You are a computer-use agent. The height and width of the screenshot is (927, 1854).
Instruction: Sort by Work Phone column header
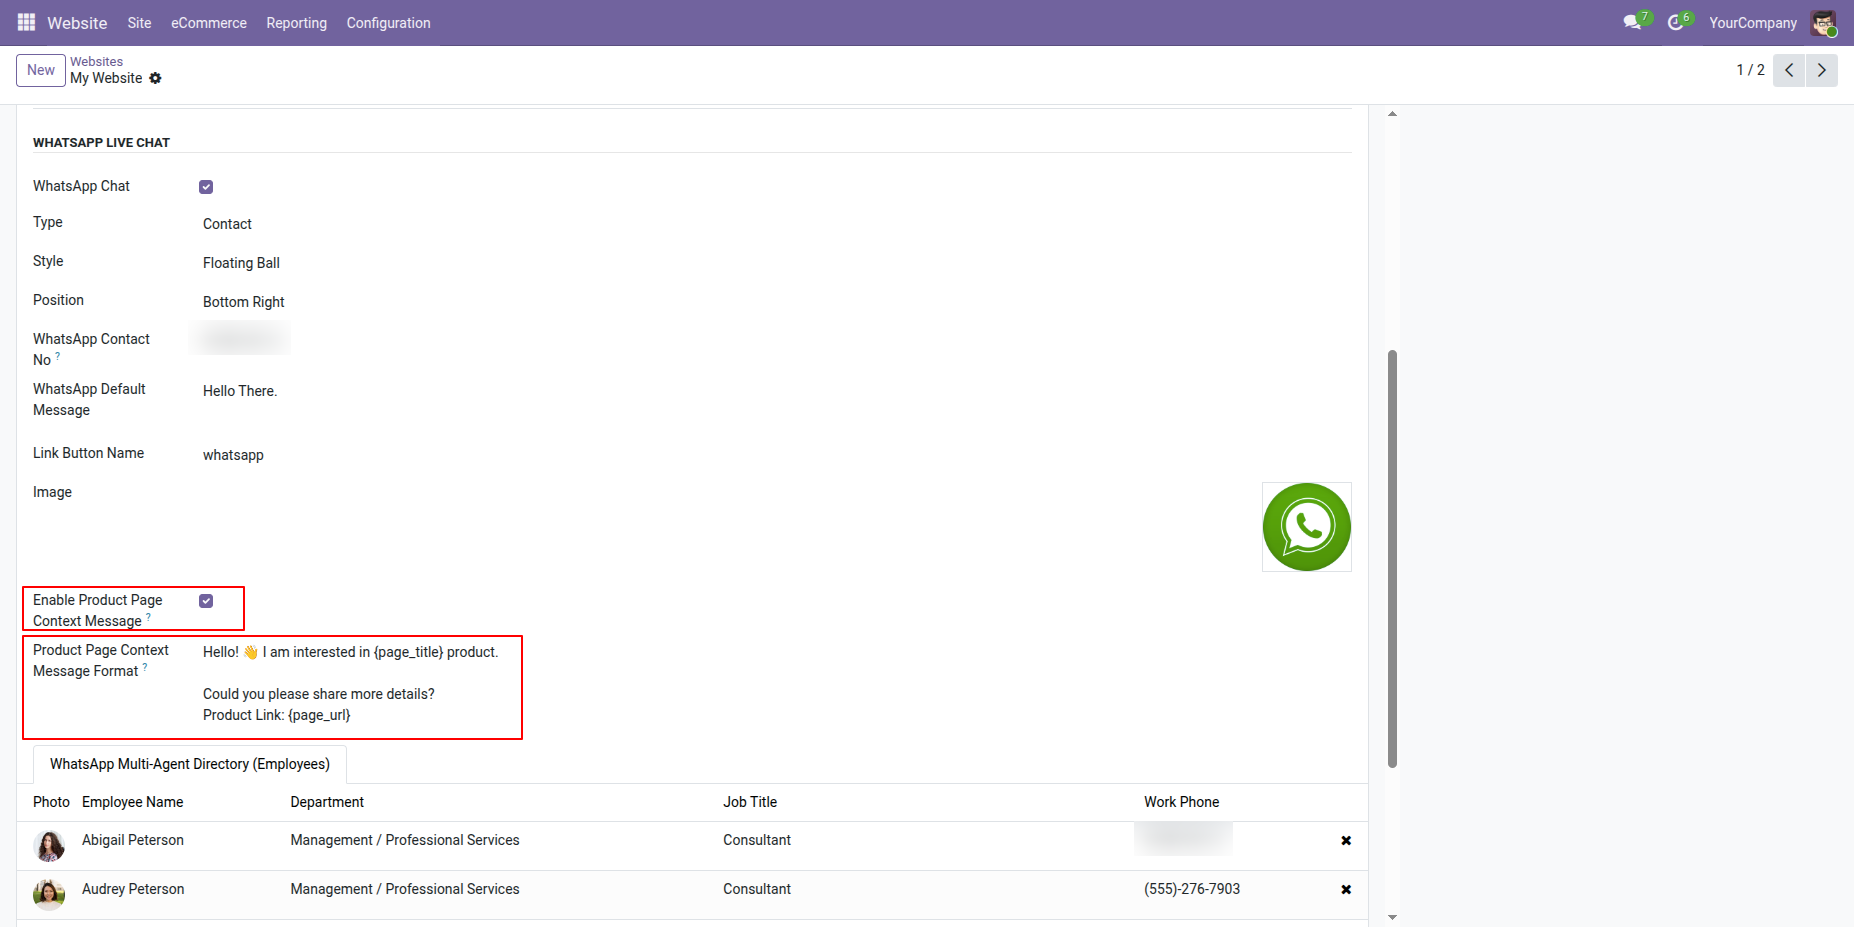click(x=1181, y=802)
